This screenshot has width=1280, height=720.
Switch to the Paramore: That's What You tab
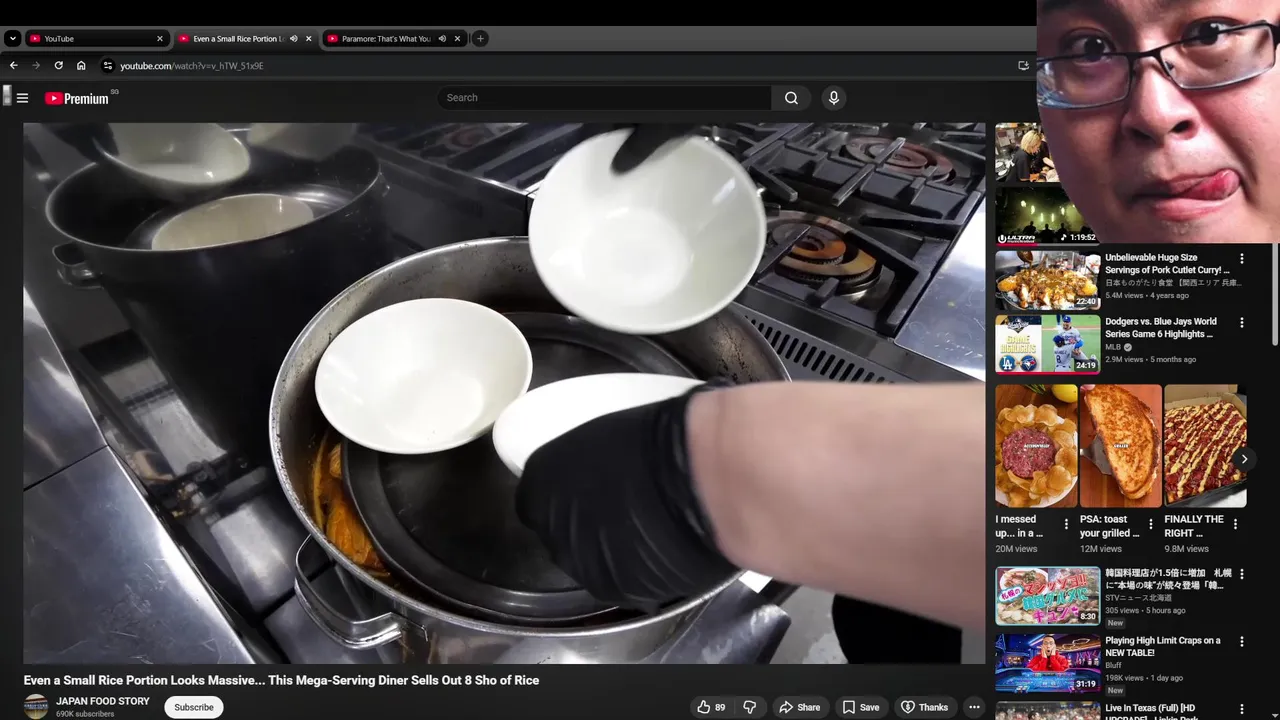pos(394,39)
